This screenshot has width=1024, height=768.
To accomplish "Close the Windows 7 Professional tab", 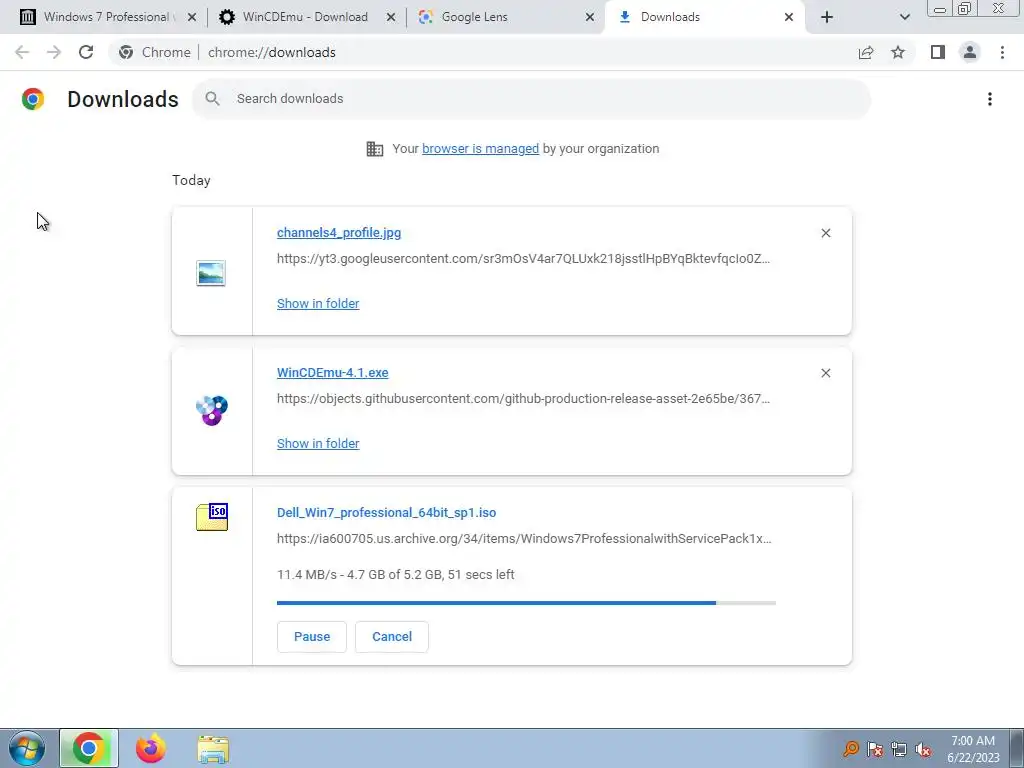I will pos(192,17).
